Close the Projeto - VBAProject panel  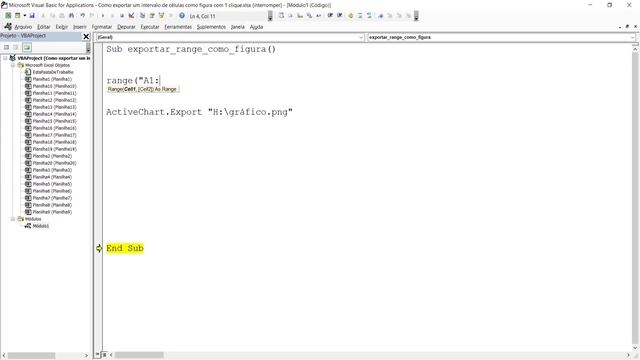pyautogui.click(x=86, y=36)
